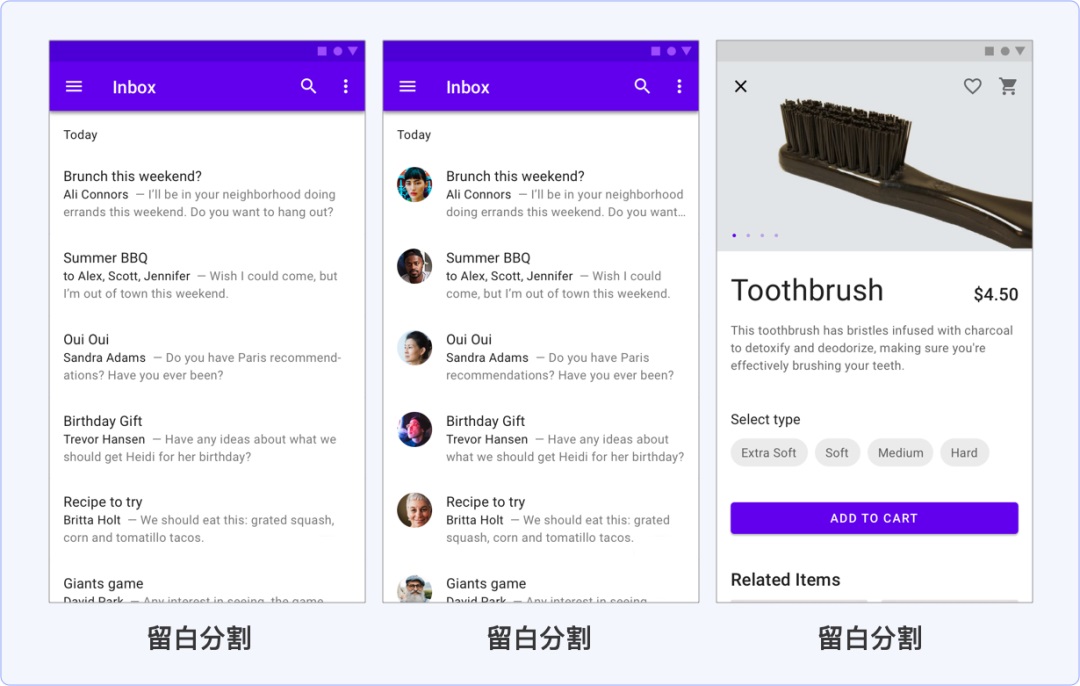1080x686 pixels.
Task: Pick the Hard type chip
Action: click(x=964, y=453)
